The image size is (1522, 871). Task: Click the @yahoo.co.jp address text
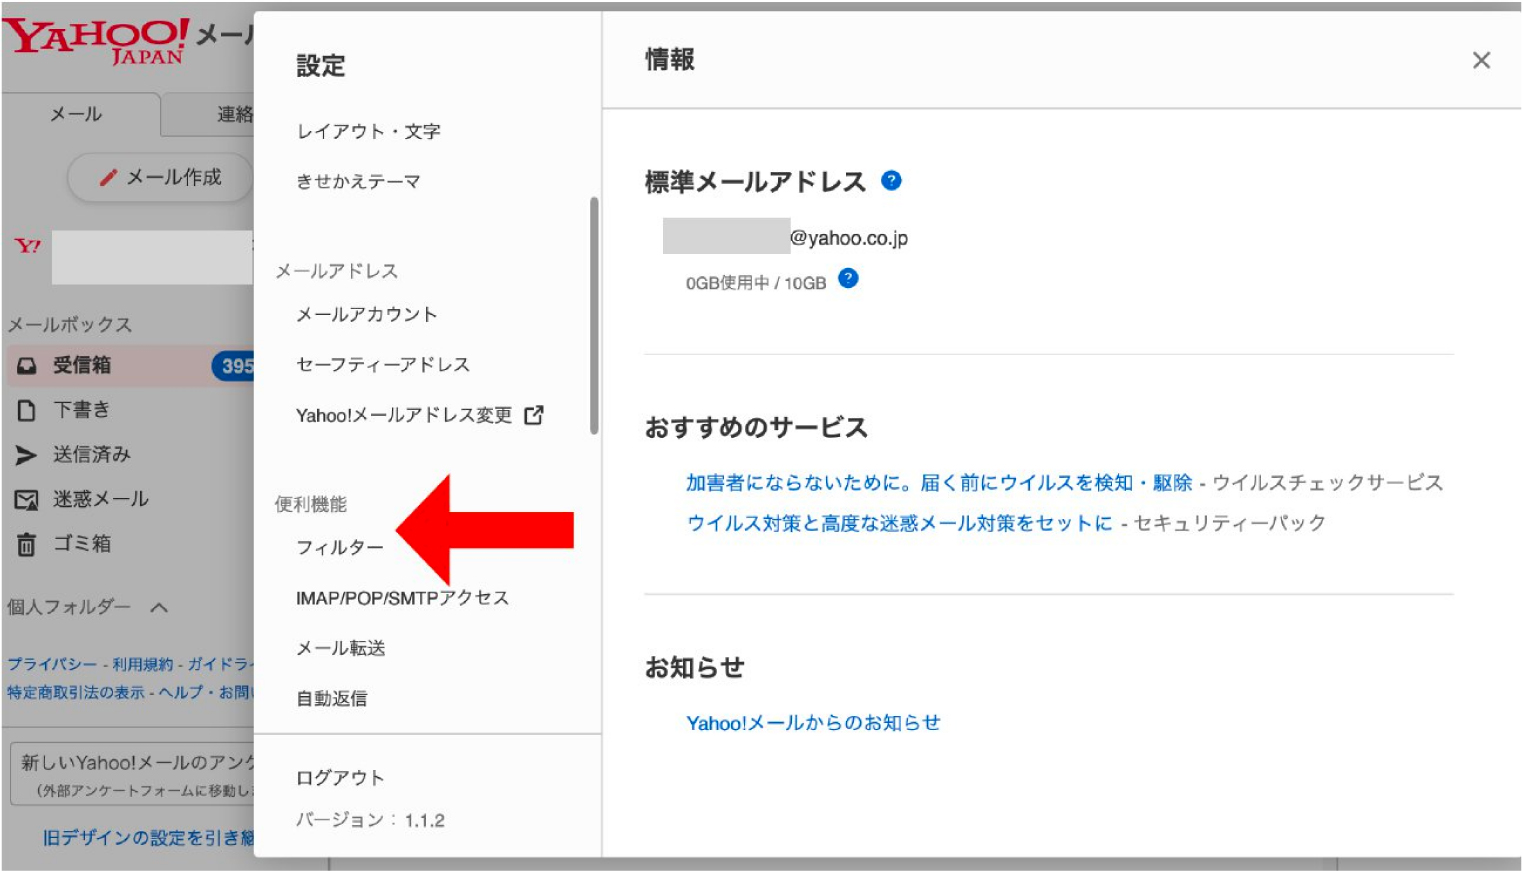tap(849, 238)
